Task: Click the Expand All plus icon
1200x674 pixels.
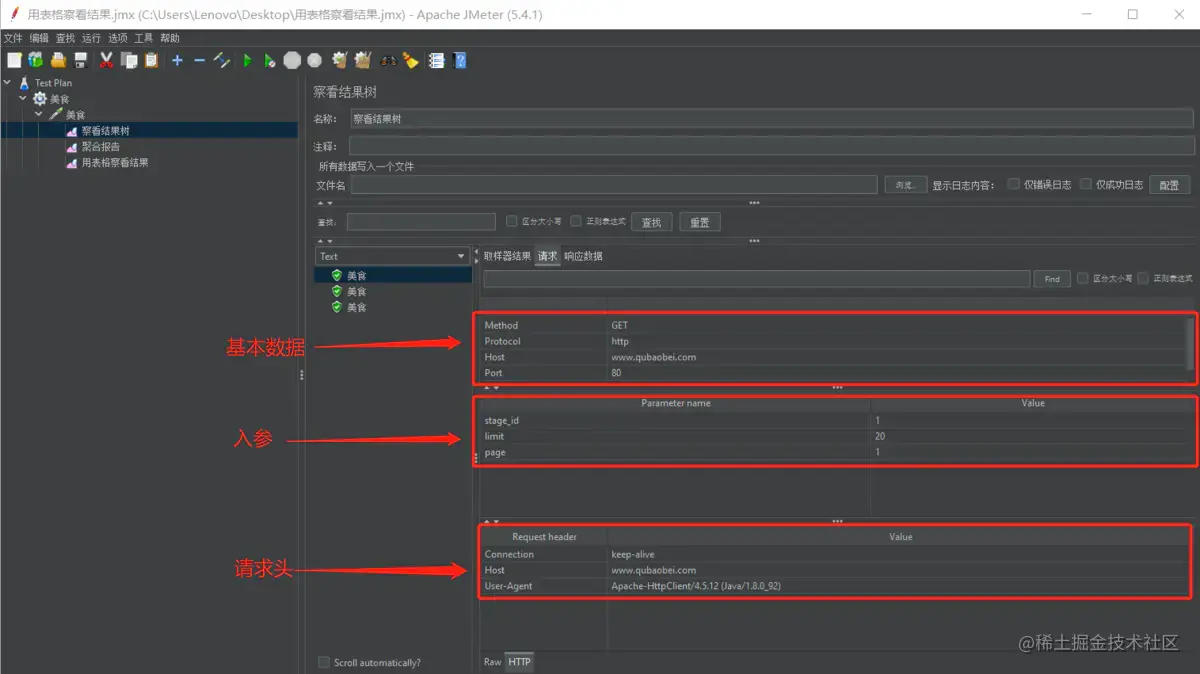Action: point(177,60)
